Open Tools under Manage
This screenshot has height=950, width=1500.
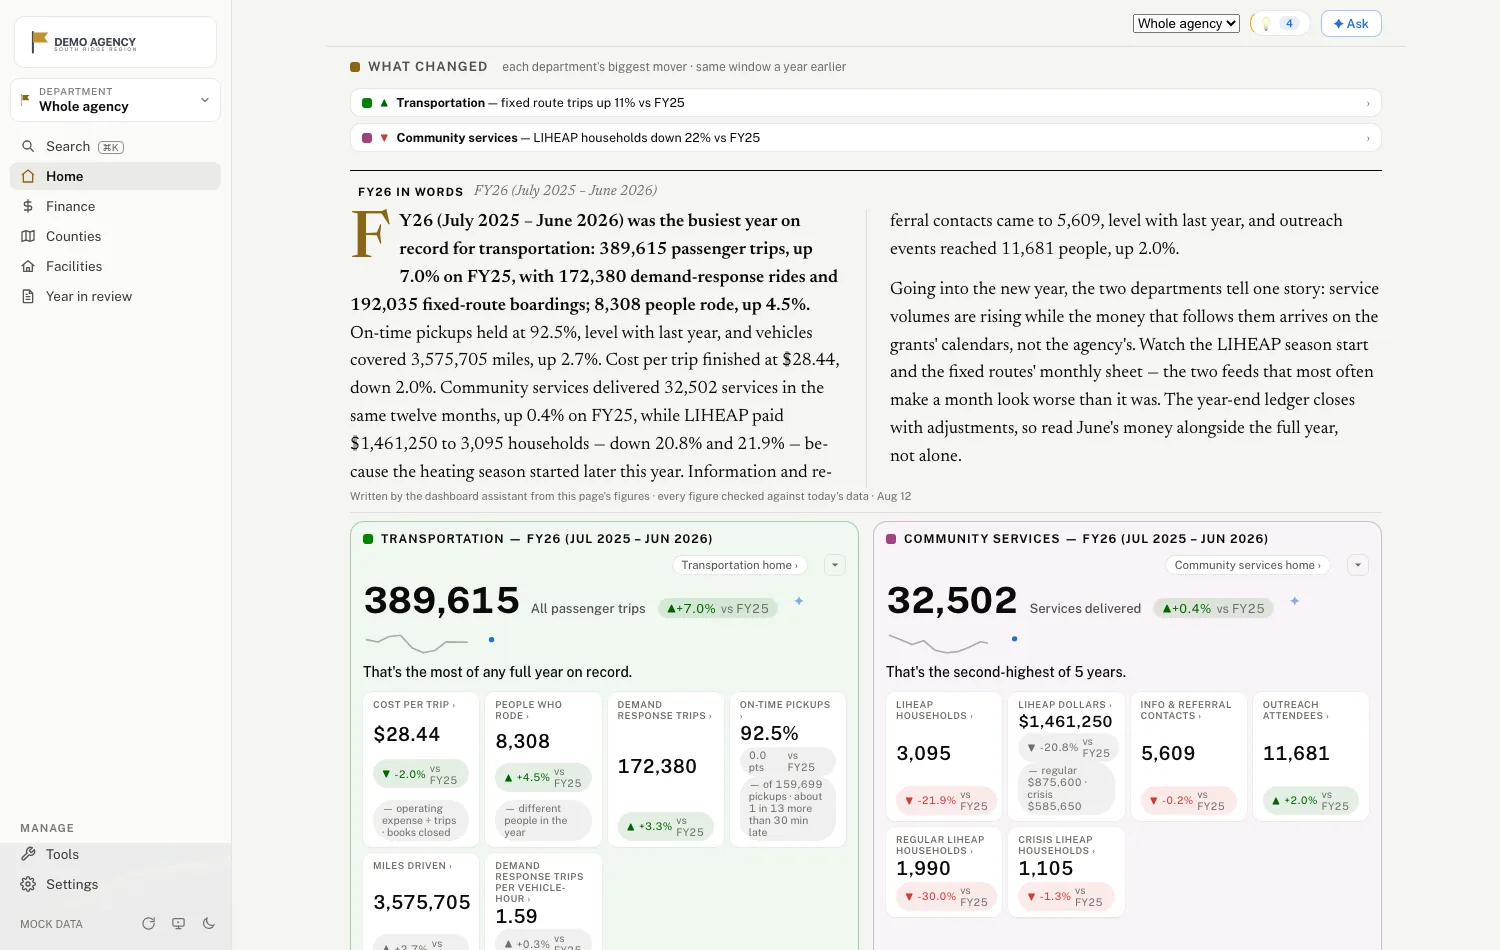pos(115,854)
